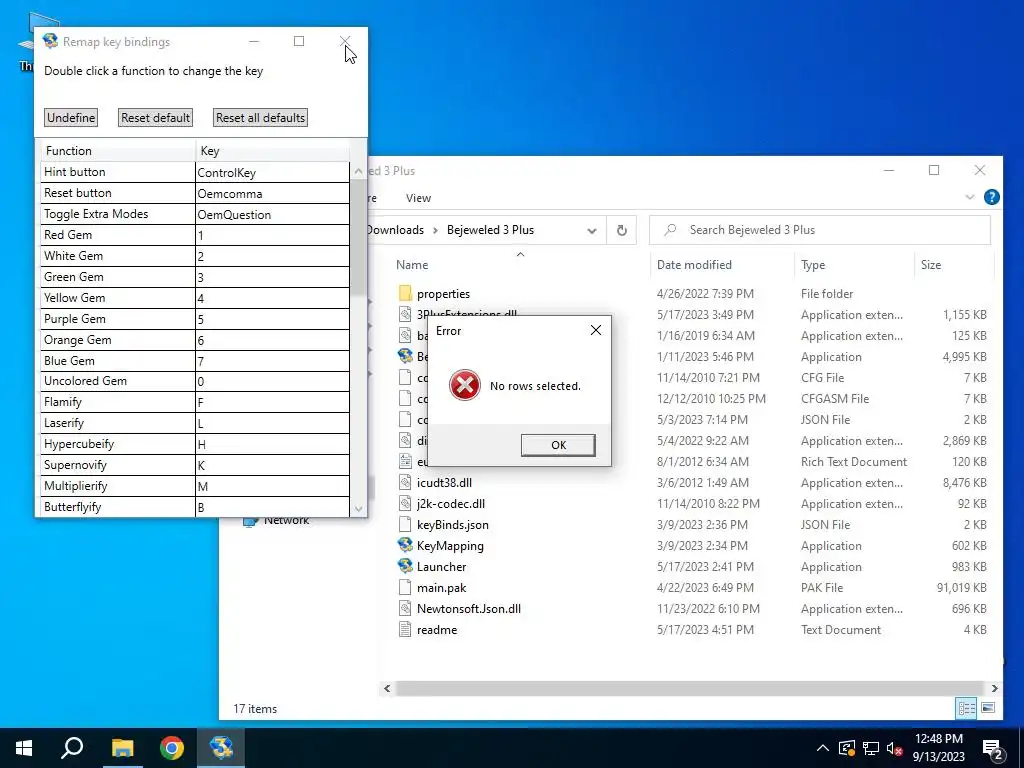Select the Reset button function row
This screenshot has height=768, width=1024.
[x=195, y=193]
